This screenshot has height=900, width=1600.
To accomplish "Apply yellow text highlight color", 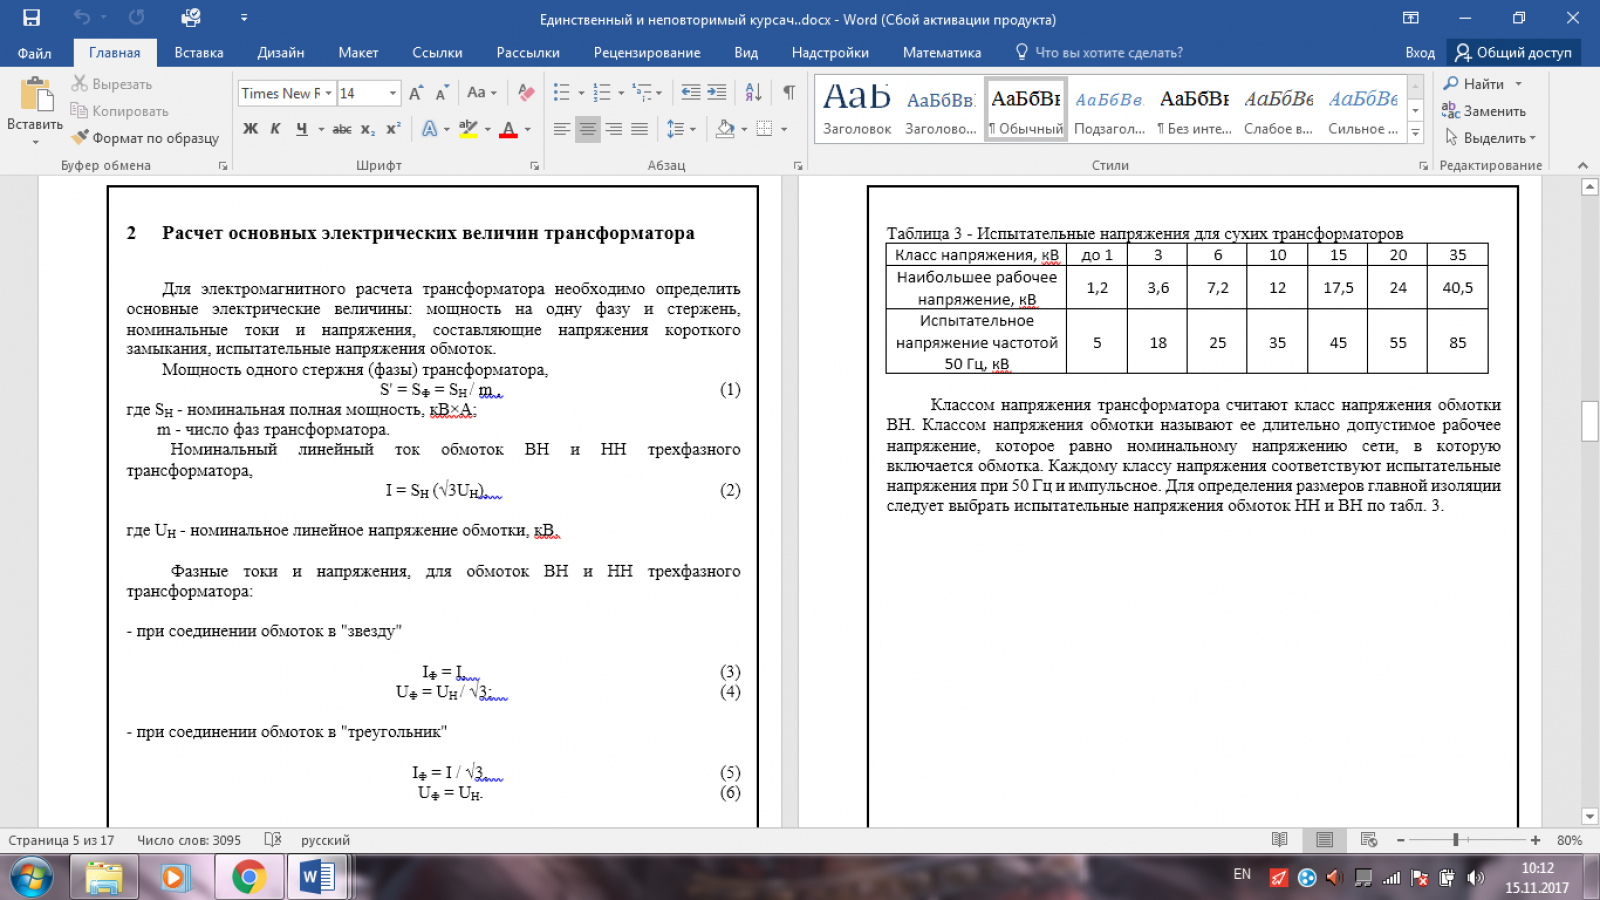I will click(x=467, y=129).
